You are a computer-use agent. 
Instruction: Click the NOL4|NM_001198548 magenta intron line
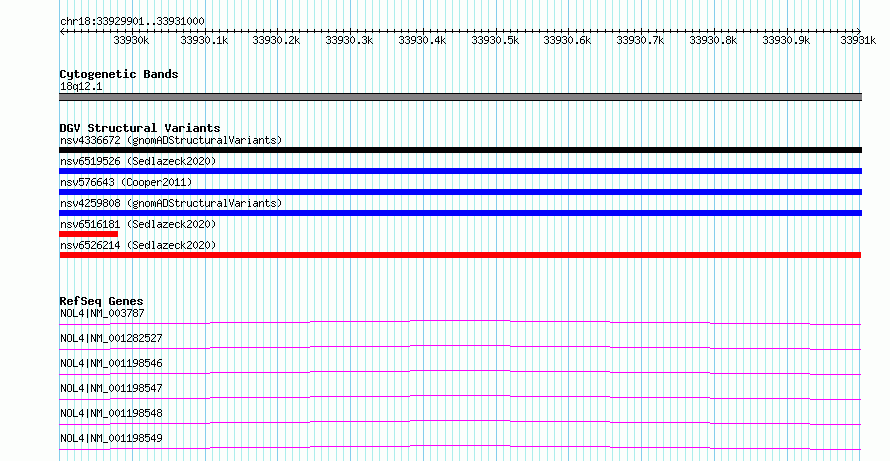(460, 422)
